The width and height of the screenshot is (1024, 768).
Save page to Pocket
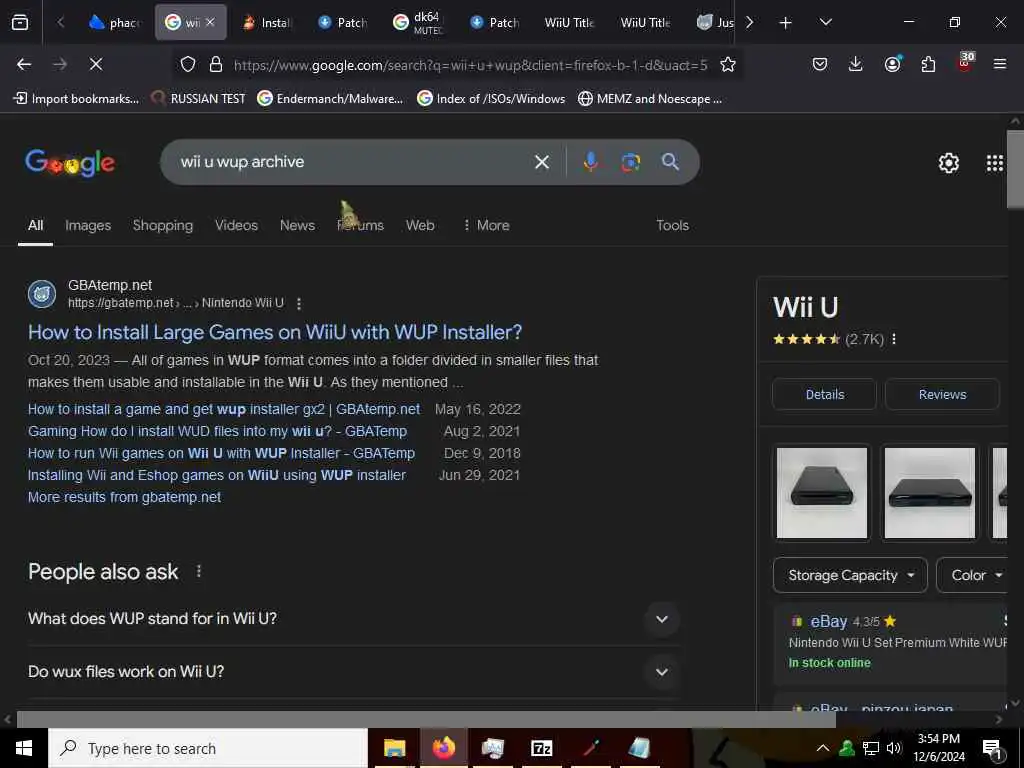[x=820, y=64]
